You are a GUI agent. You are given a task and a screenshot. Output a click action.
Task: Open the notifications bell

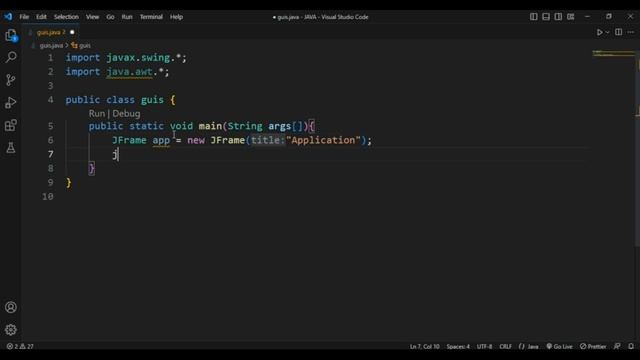631,347
